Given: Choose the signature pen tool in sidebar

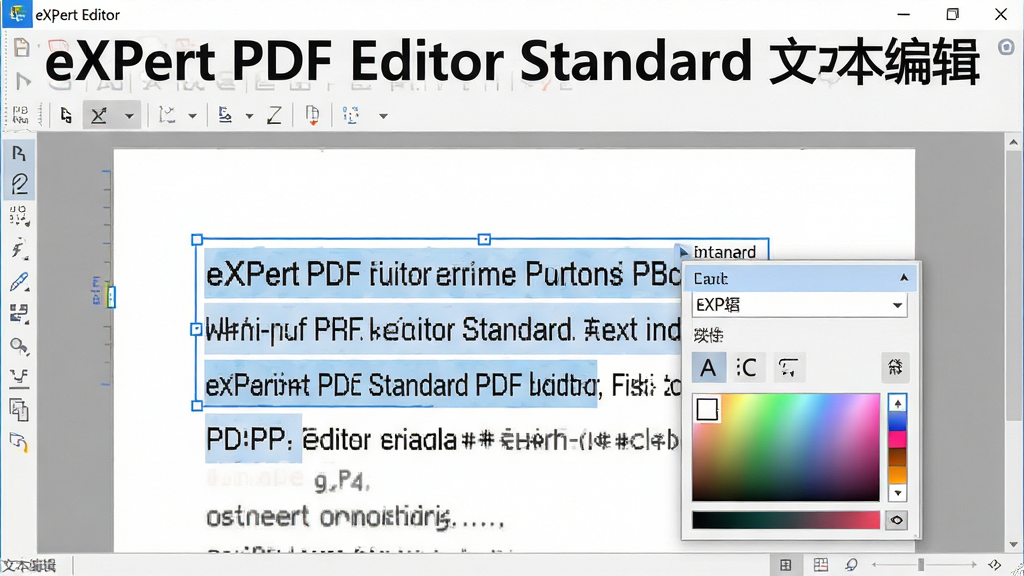Looking at the screenshot, I should point(20,184).
